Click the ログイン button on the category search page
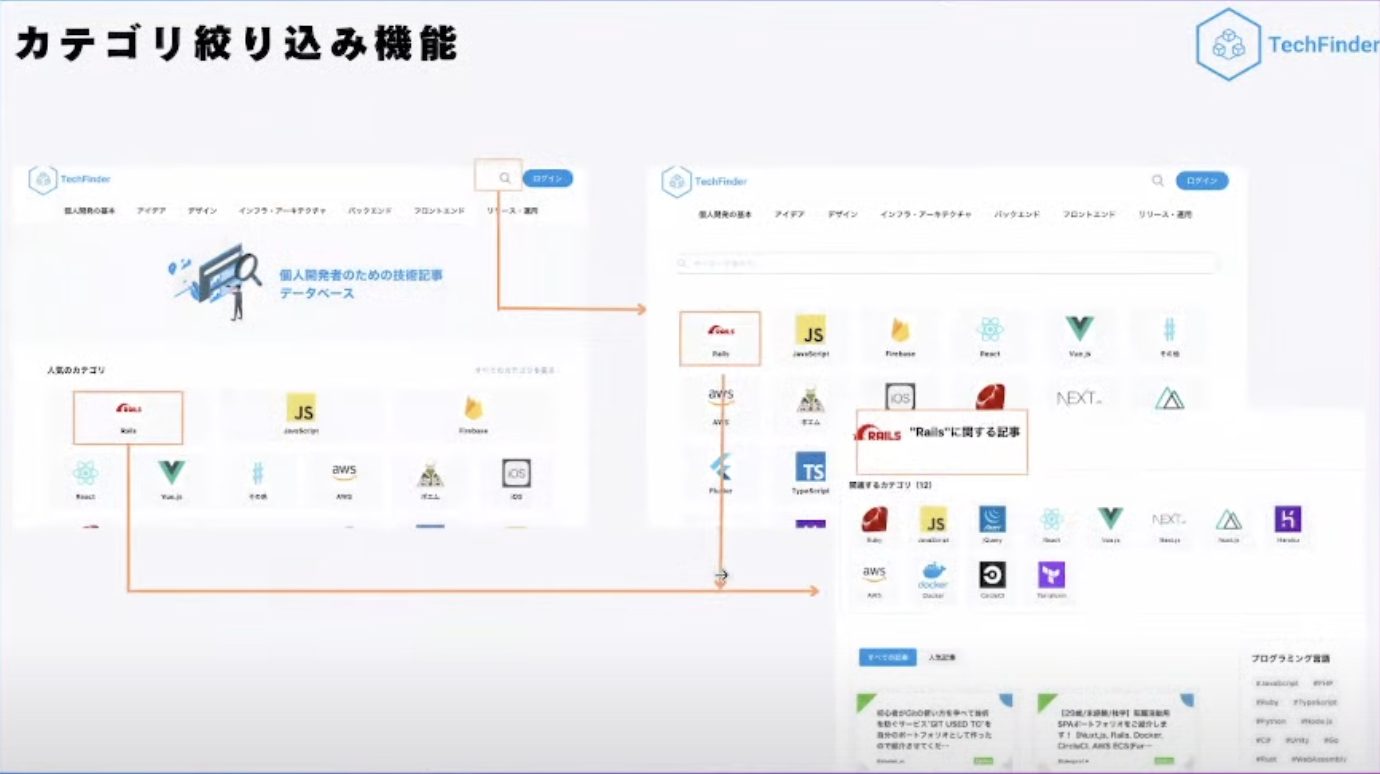Screen dimensions: 1380x774 pos(1202,181)
